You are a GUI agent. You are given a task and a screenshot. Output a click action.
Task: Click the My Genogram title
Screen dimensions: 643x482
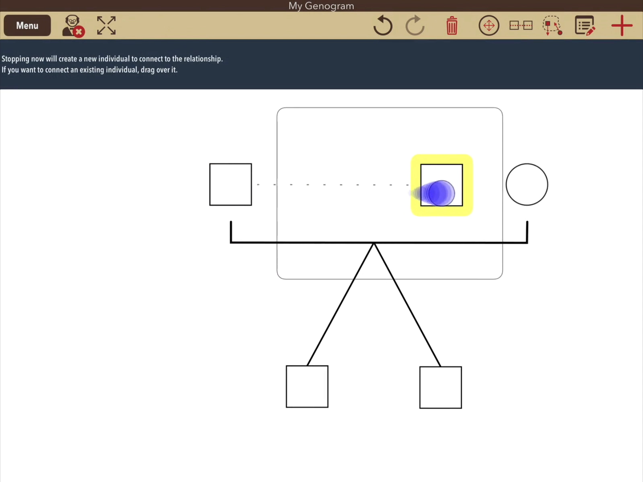click(x=321, y=6)
